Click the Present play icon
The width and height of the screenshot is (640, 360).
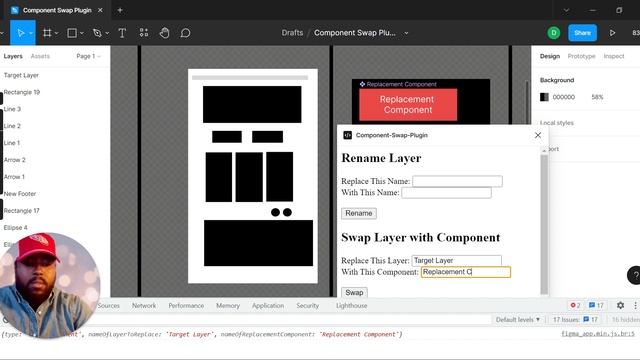[x=612, y=33]
